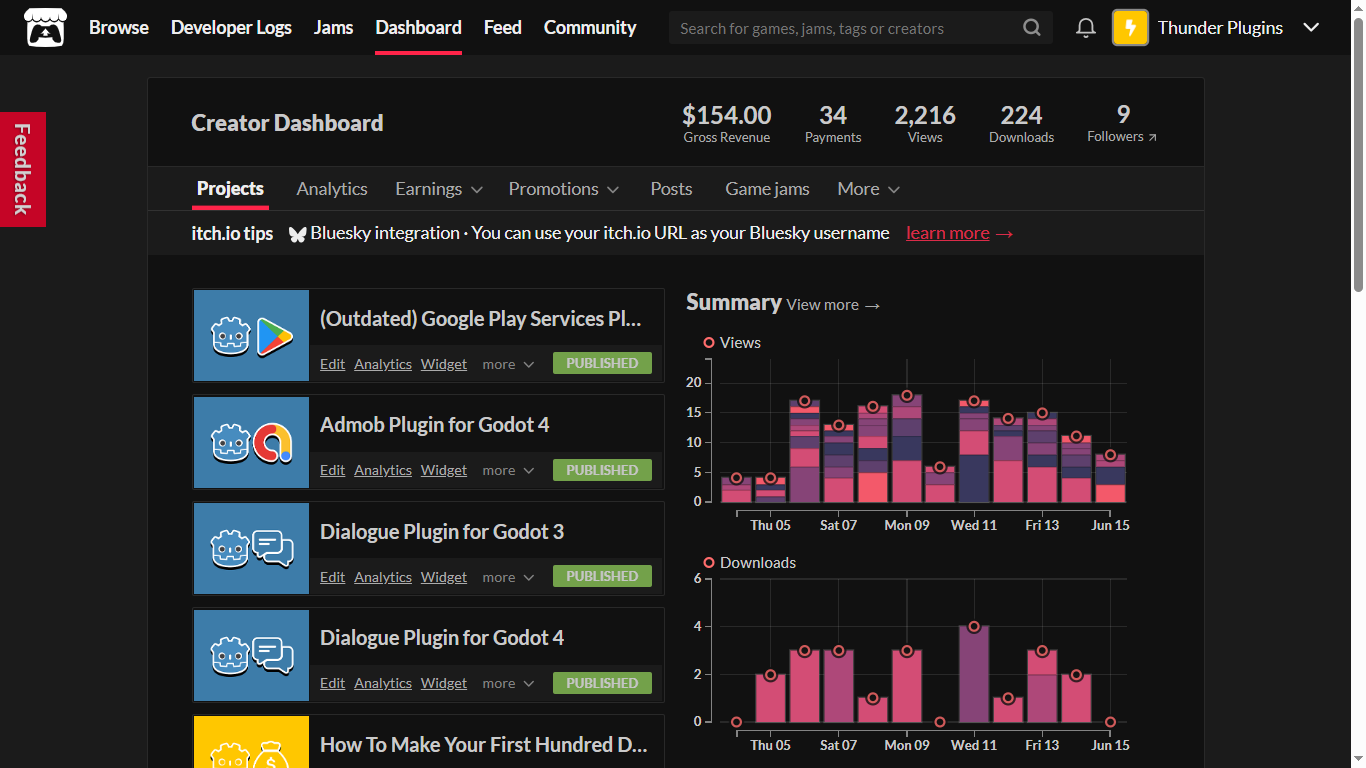
Task: Click the Bluesky butterfly icon
Action: (297, 234)
